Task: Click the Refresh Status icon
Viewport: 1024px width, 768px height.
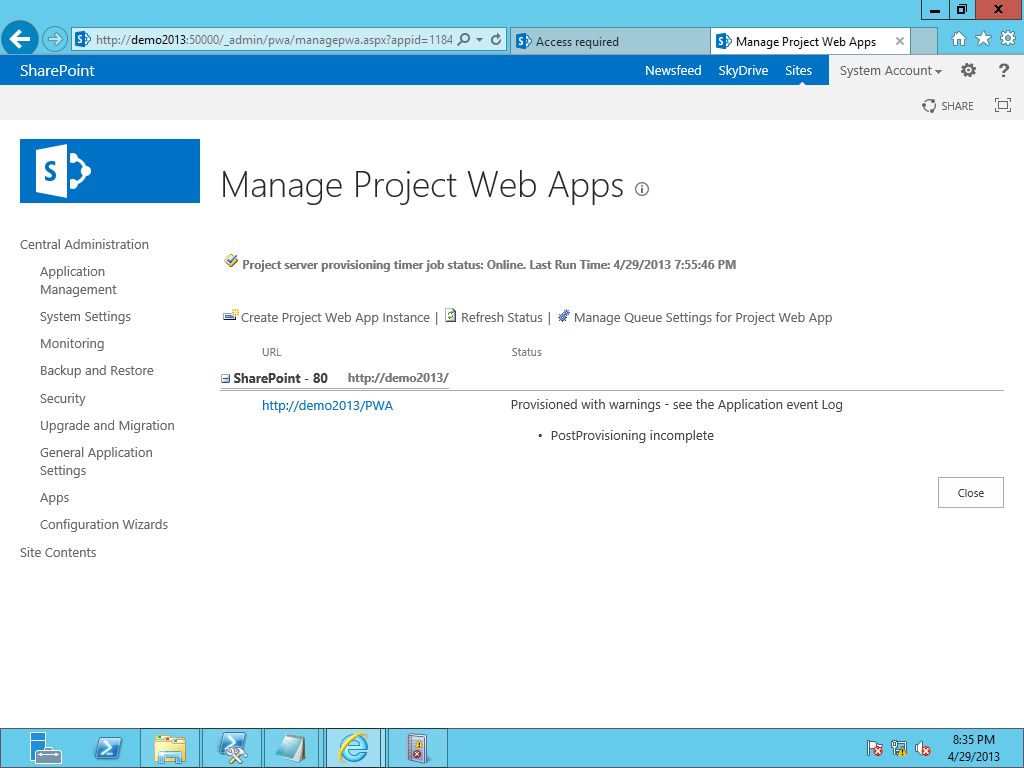Action: pos(451,315)
